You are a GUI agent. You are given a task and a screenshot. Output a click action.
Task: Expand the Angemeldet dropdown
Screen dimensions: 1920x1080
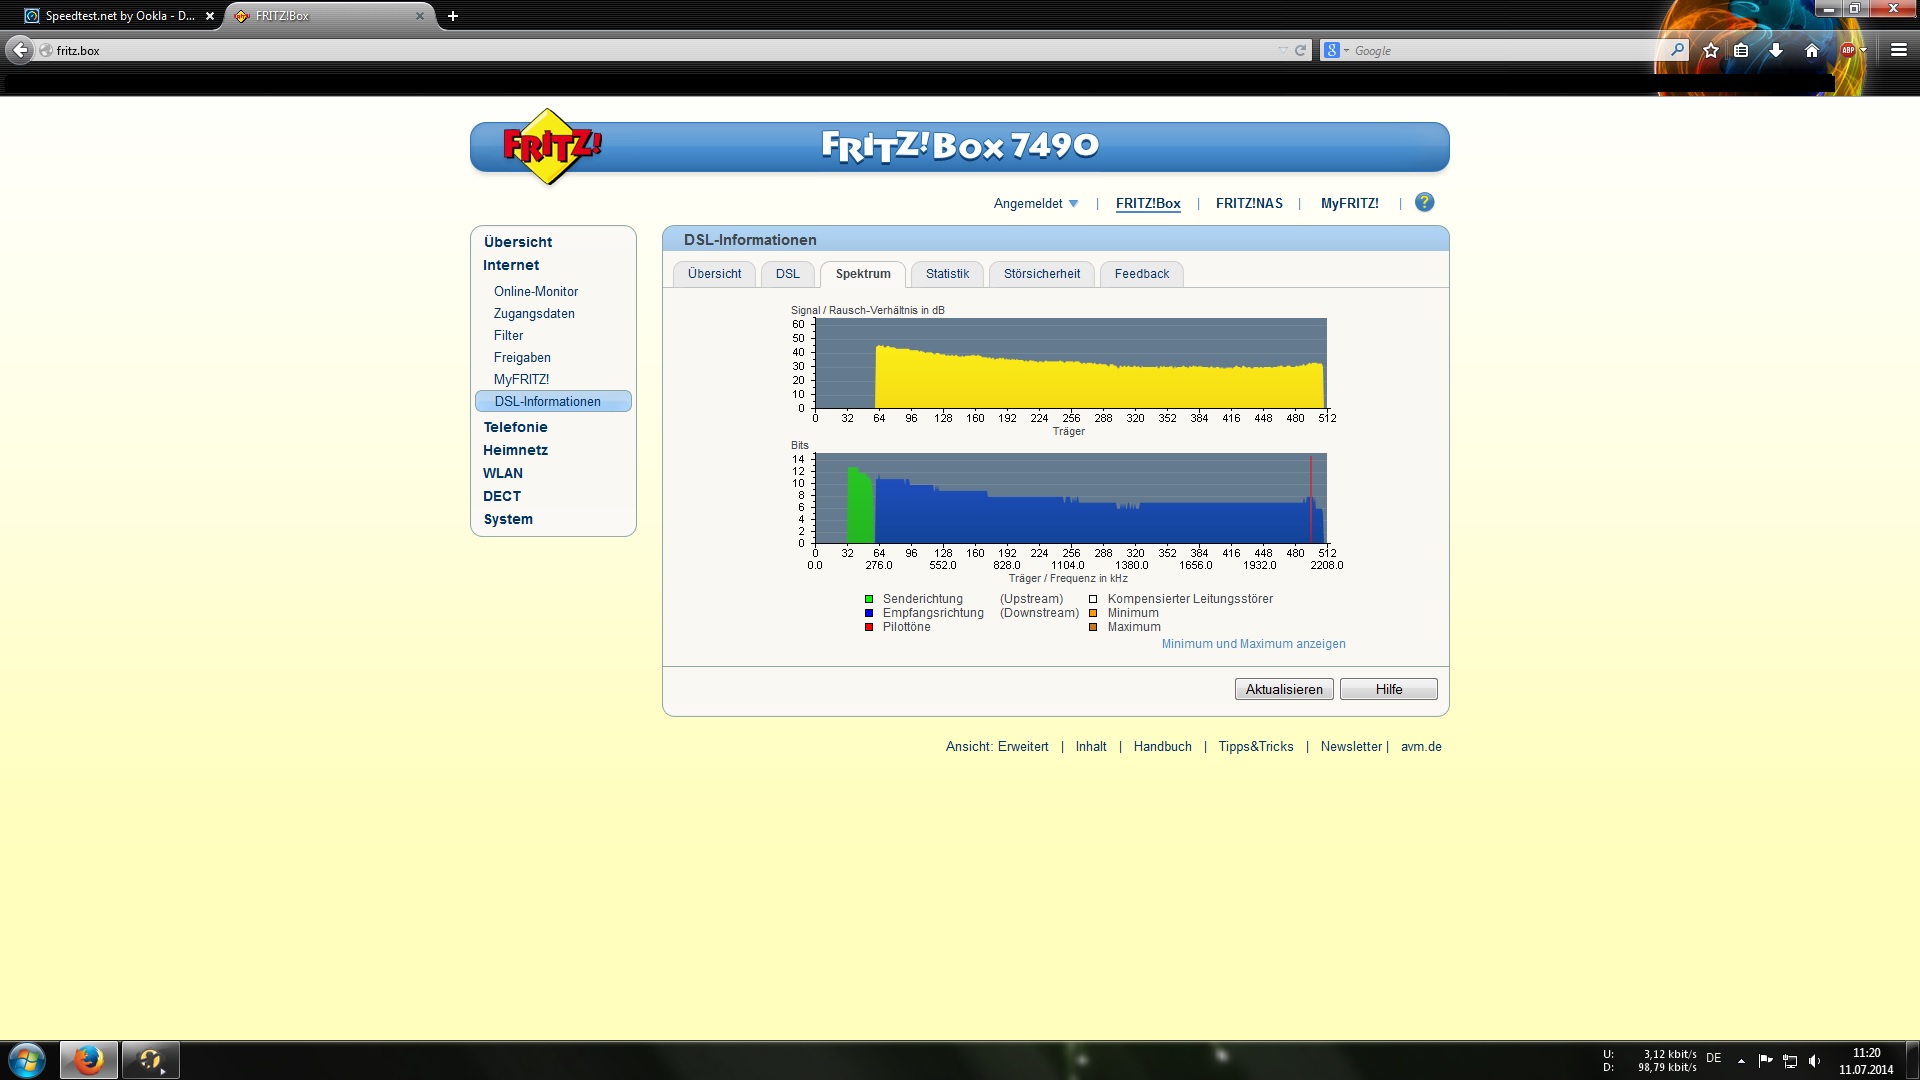pos(1036,203)
